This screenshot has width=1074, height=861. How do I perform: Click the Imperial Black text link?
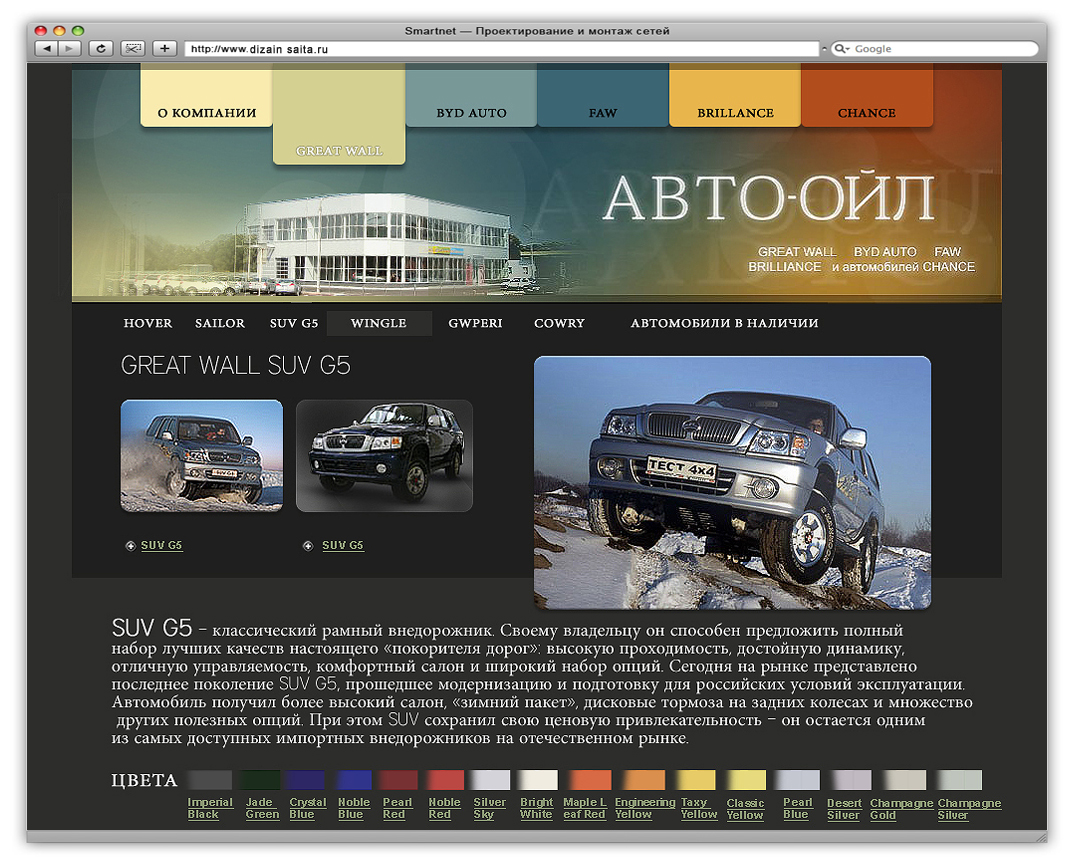point(210,808)
